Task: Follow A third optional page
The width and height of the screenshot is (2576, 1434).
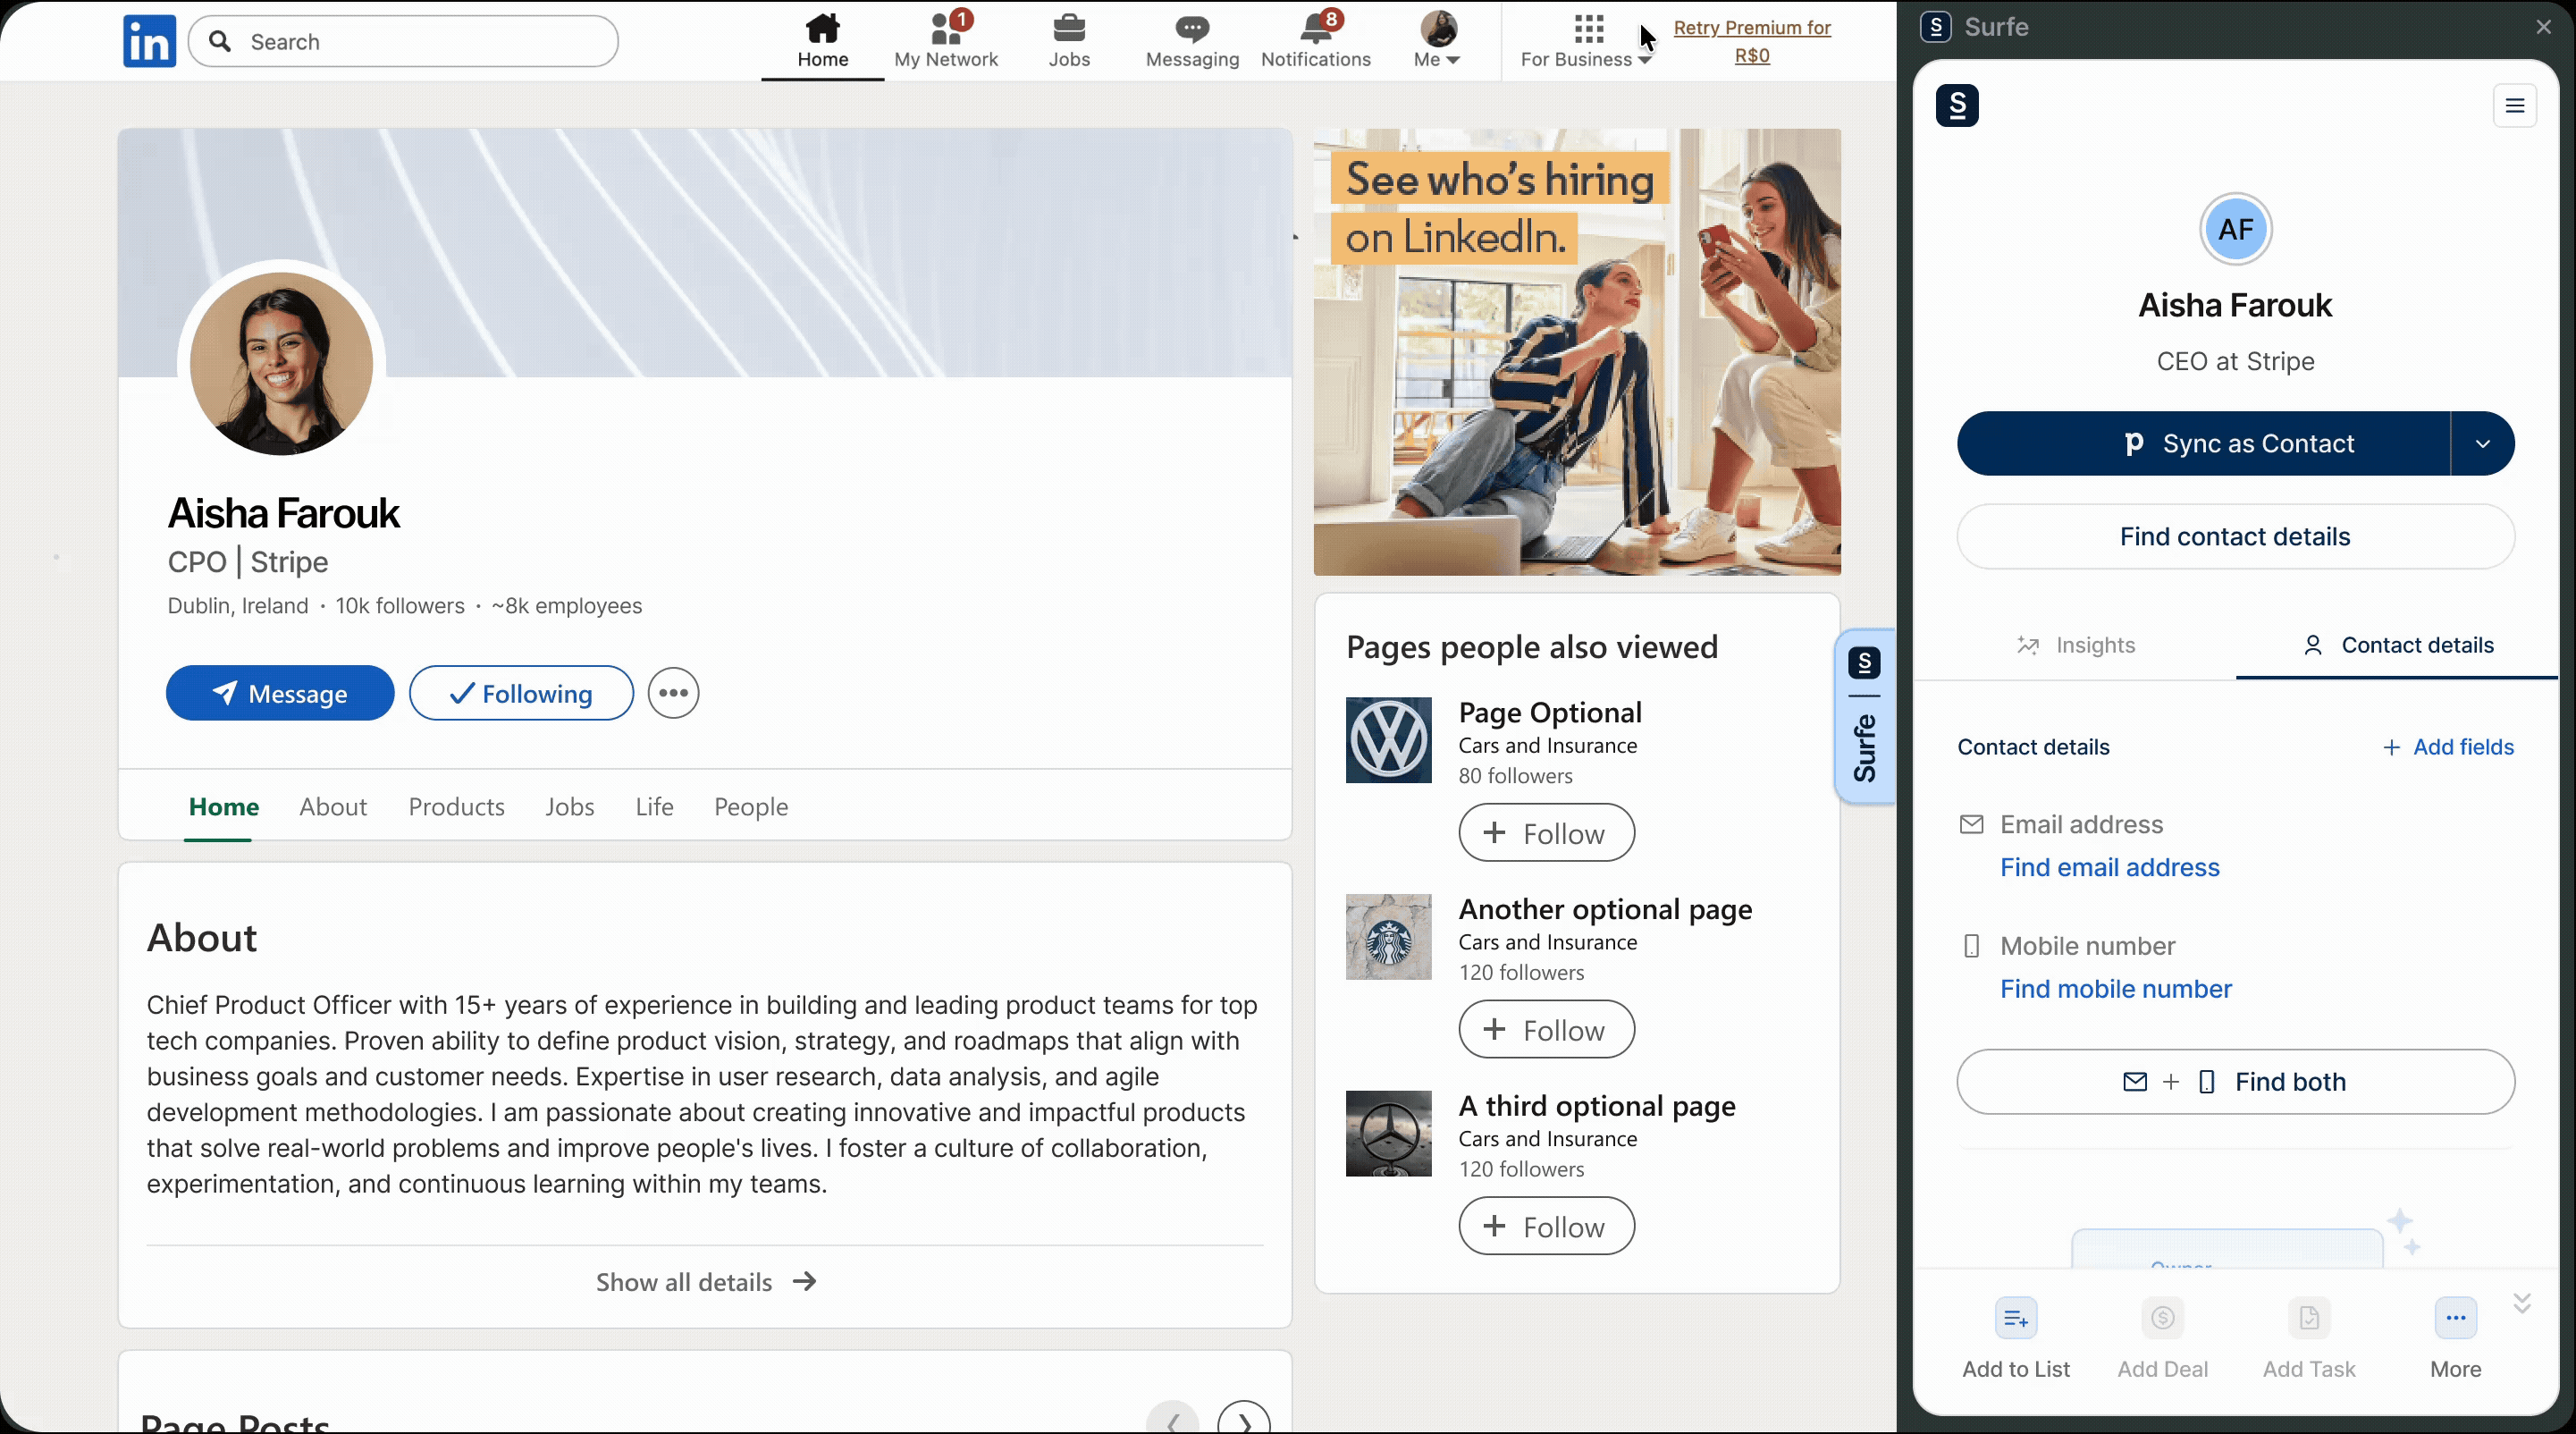Action: tap(1546, 1227)
